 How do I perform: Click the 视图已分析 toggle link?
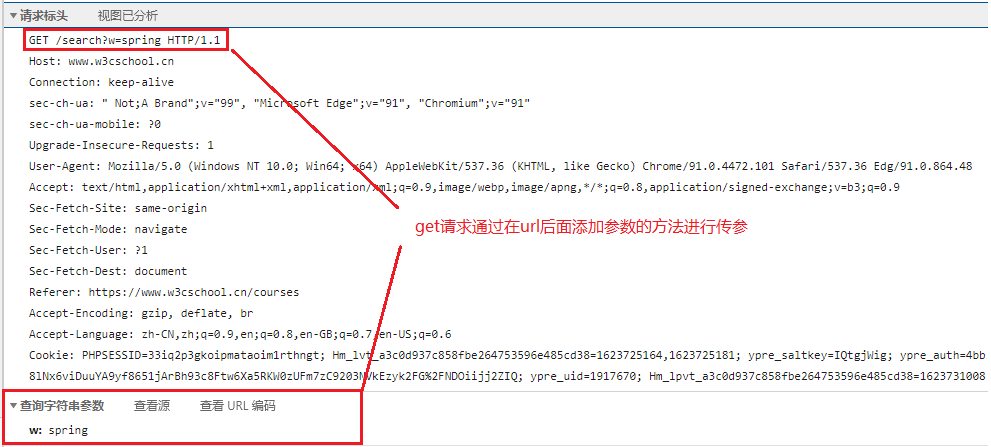tap(127, 16)
